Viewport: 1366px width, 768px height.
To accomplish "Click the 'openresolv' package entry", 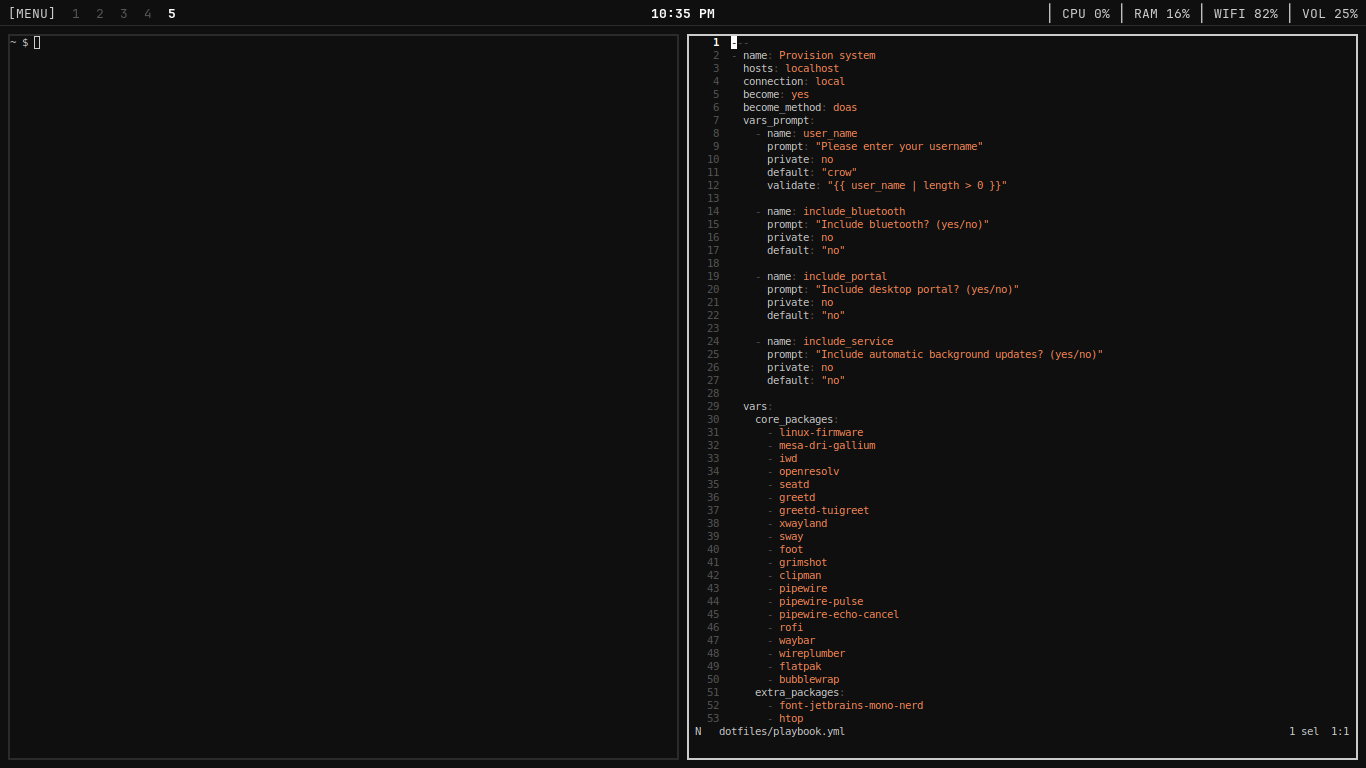I will (x=809, y=472).
